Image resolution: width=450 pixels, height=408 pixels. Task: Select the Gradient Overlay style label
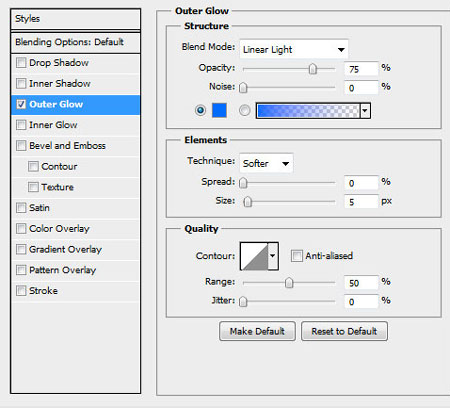click(x=65, y=249)
